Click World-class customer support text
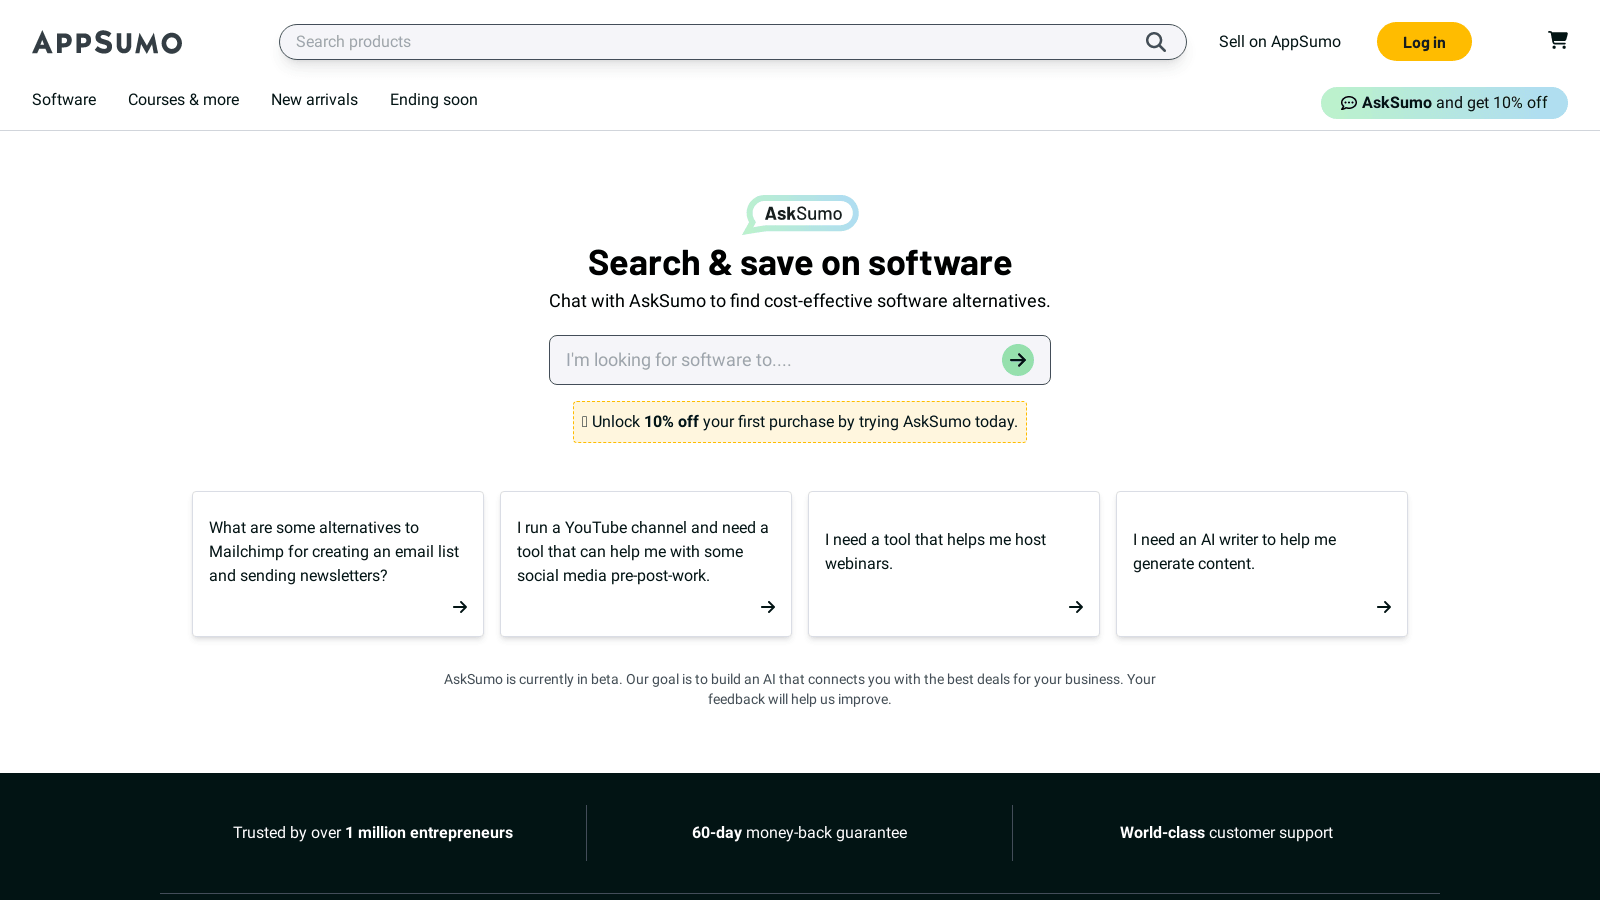The width and height of the screenshot is (1600, 900). pos(1226,833)
